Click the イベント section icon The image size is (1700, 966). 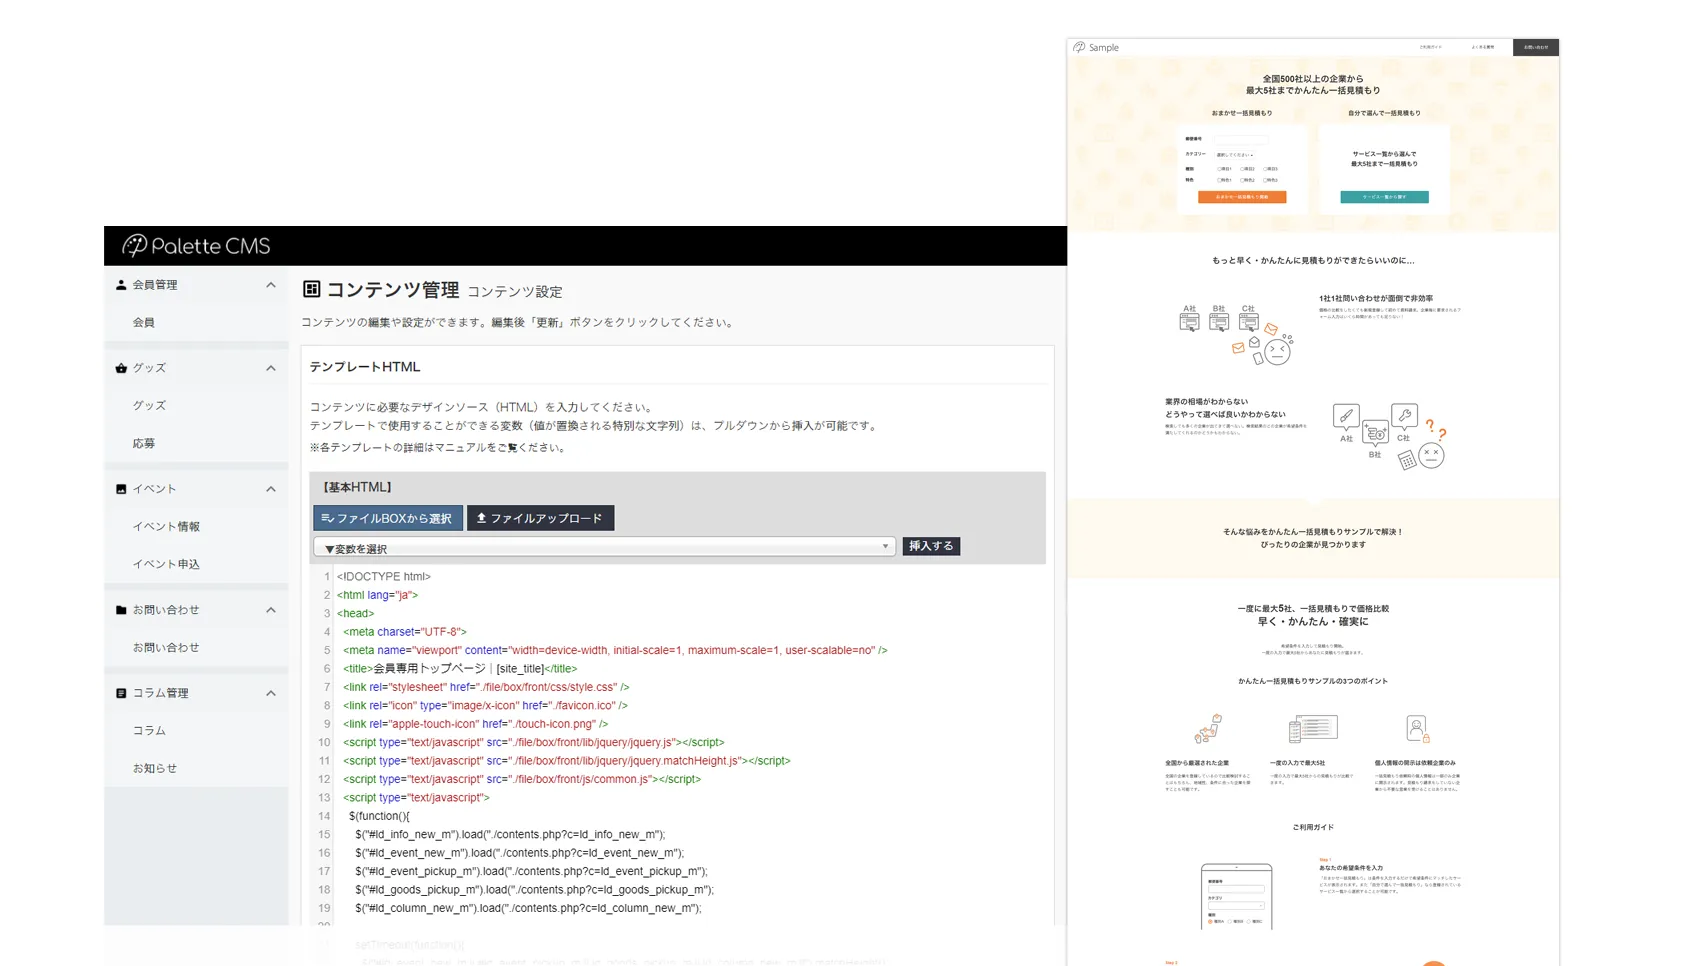(x=120, y=488)
